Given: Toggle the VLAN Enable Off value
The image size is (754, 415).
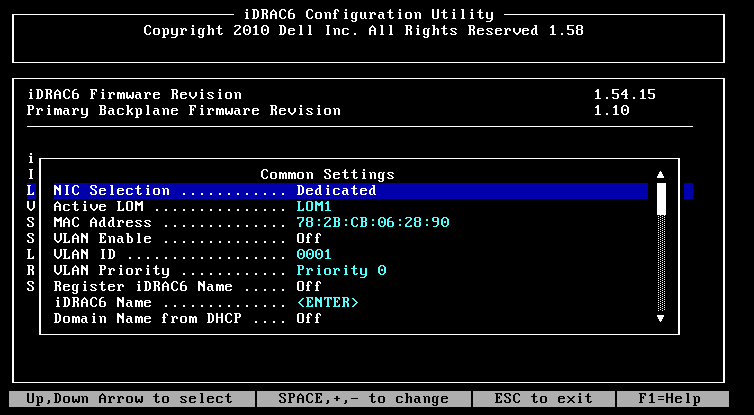Looking at the screenshot, I should click(x=308, y=238).
